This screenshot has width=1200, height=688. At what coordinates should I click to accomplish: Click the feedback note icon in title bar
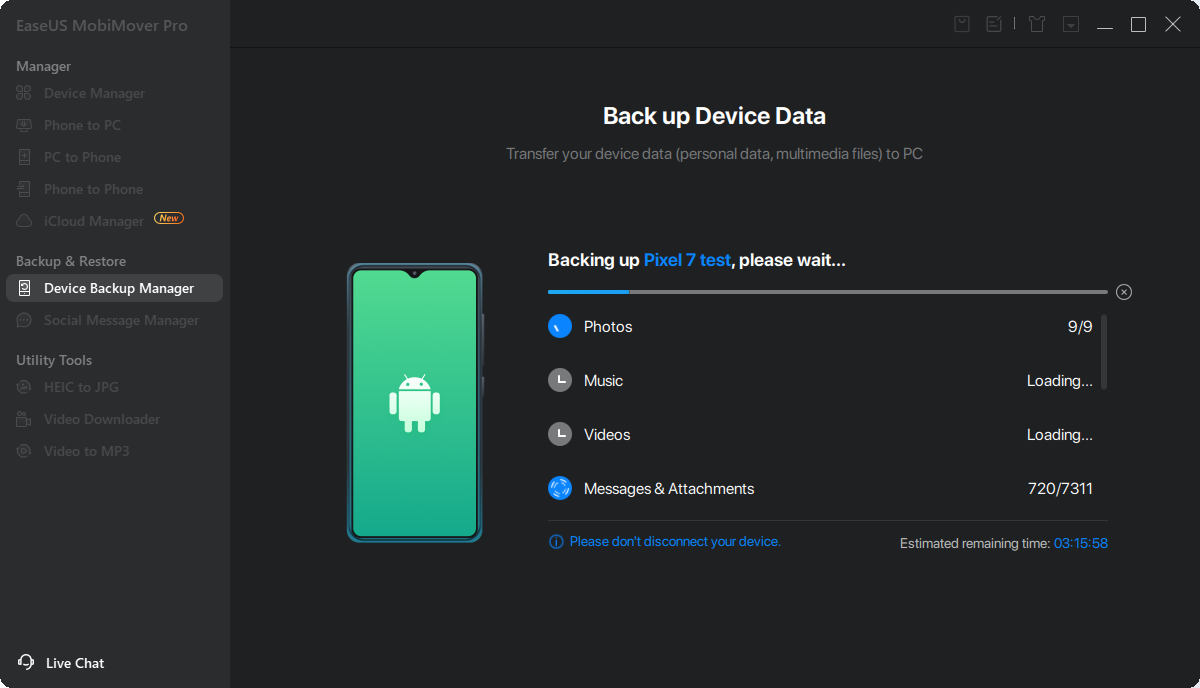(x=994, y=24)
